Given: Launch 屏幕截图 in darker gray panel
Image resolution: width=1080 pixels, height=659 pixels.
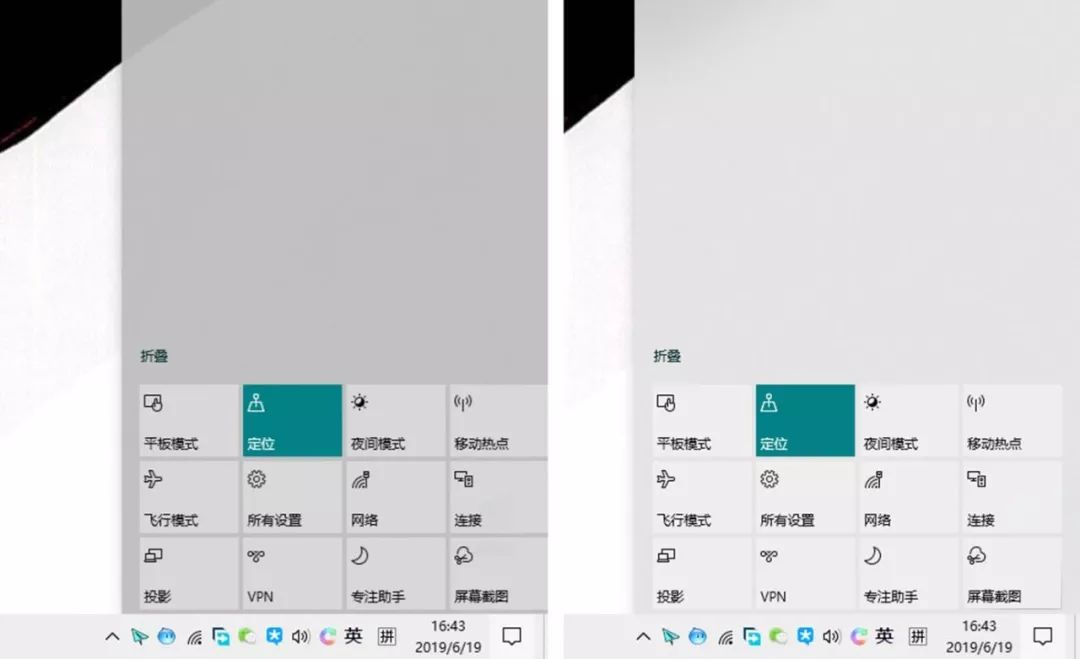Looking at the screenshot, I should (x=498, y=574).
